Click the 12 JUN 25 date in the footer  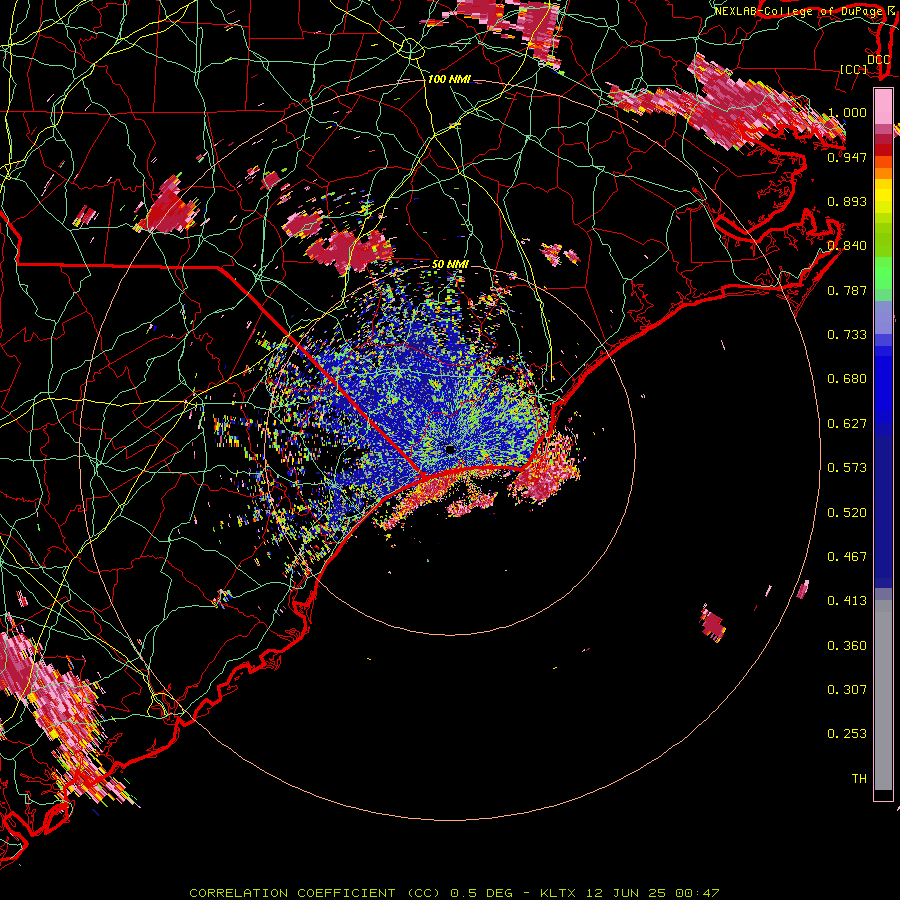pos(626,893)
